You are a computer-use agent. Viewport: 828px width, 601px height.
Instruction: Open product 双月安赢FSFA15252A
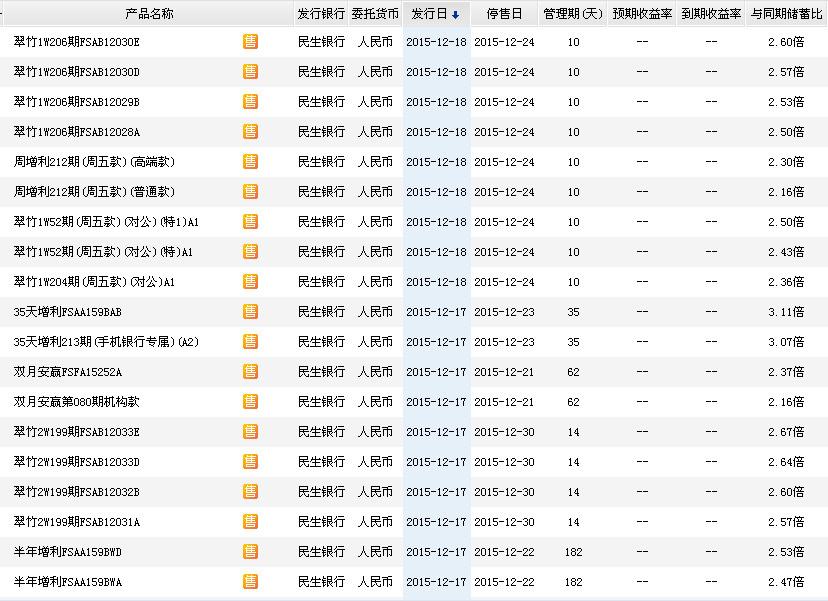(68, 372)
